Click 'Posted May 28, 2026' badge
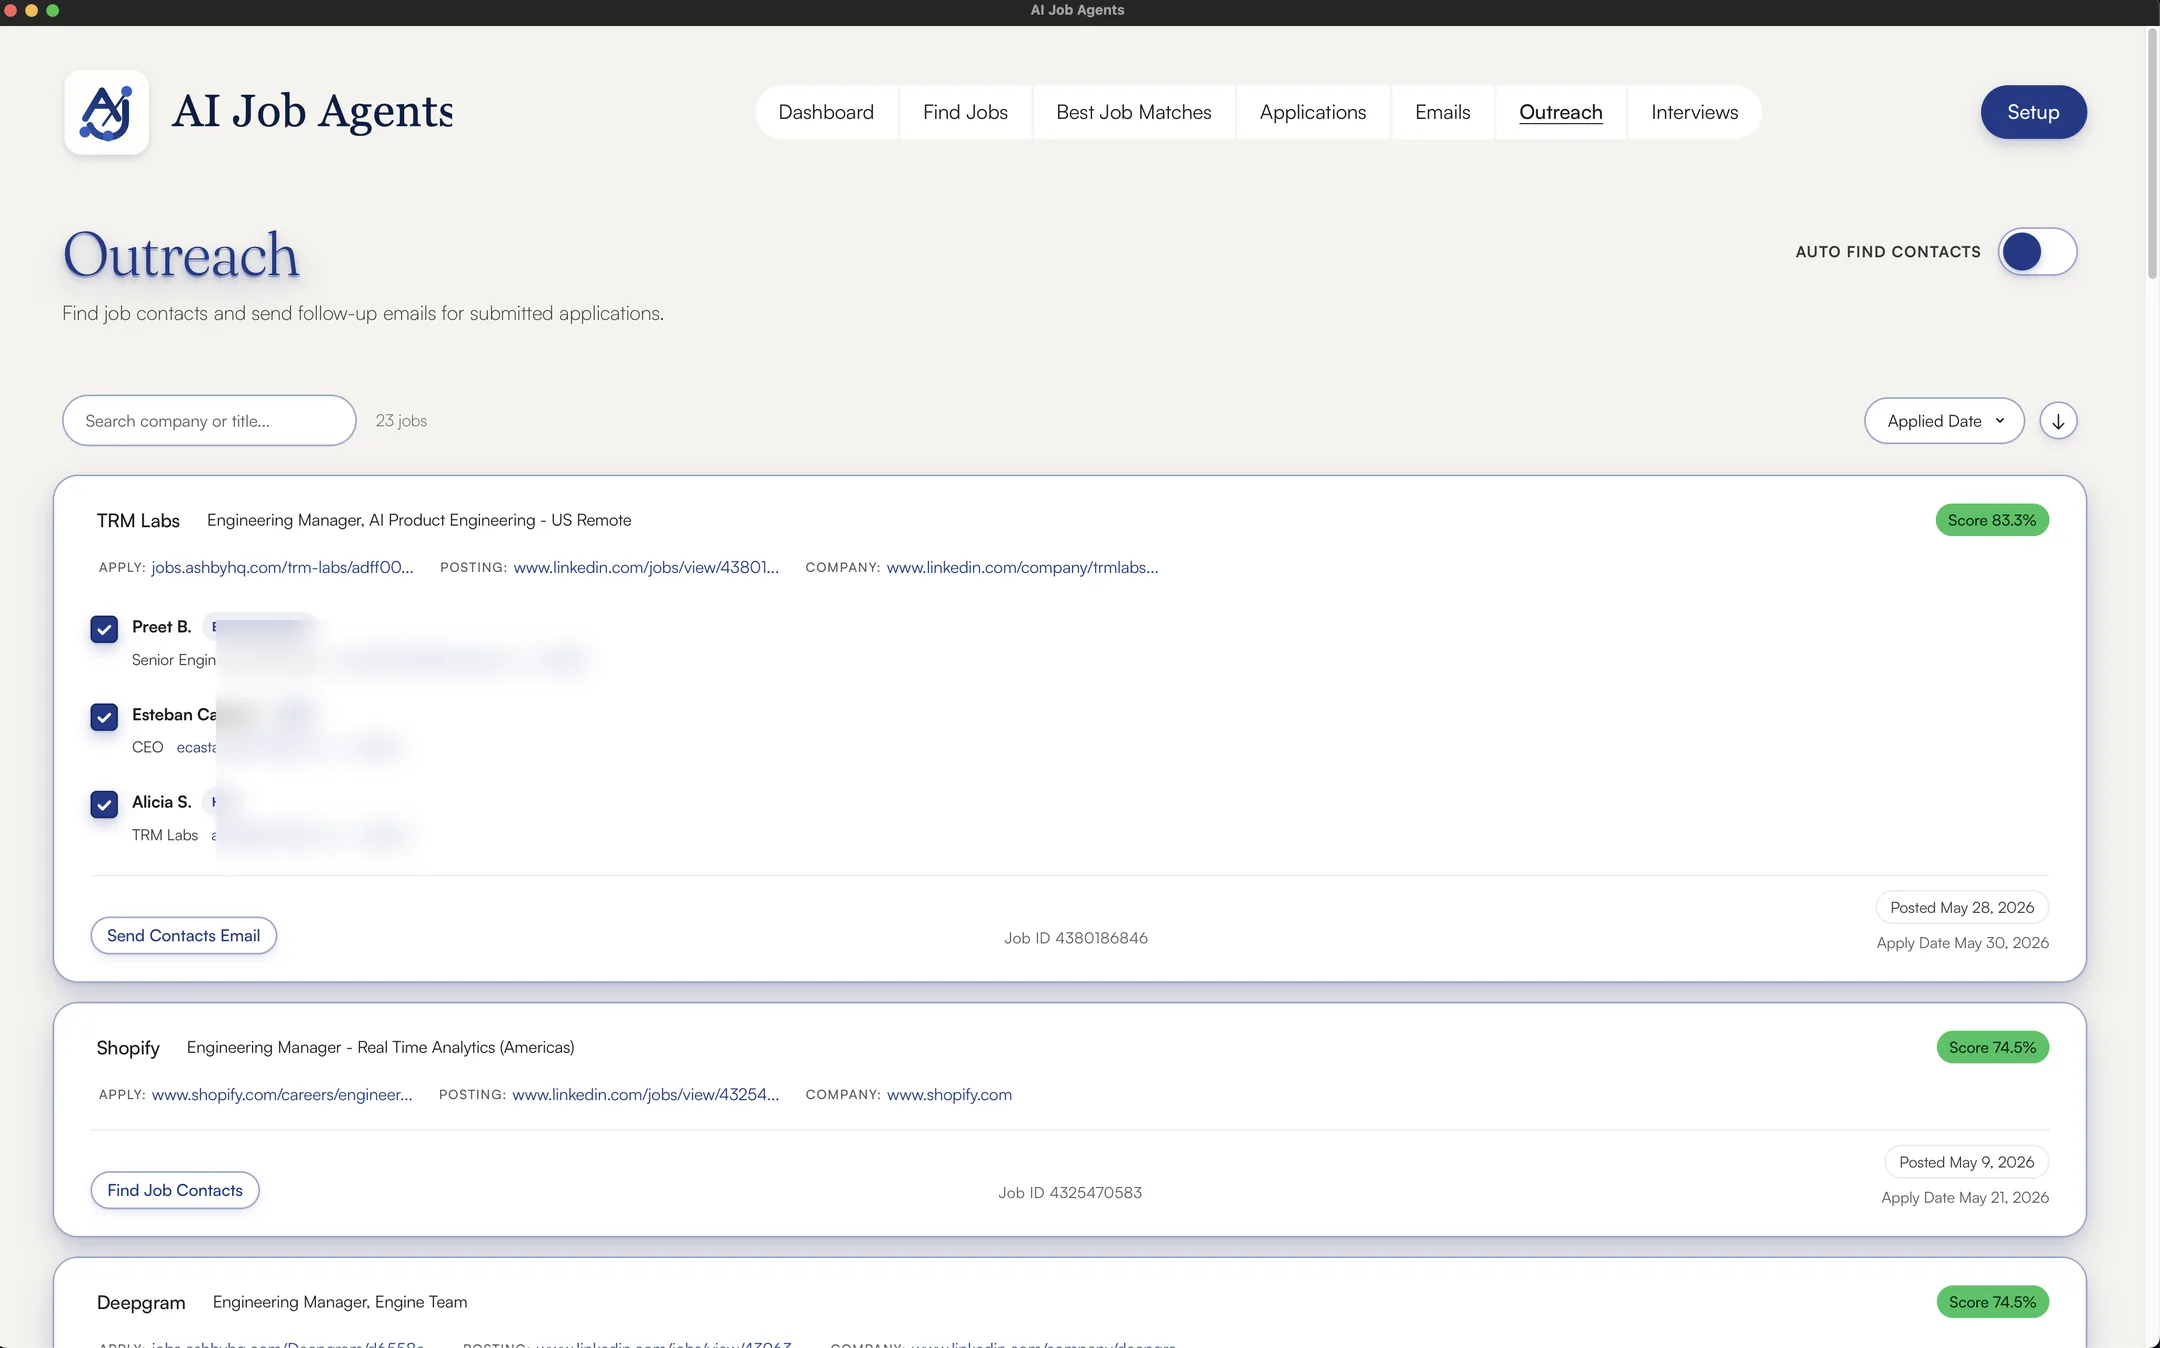2160x1348 pixels. pos(1962,908)
